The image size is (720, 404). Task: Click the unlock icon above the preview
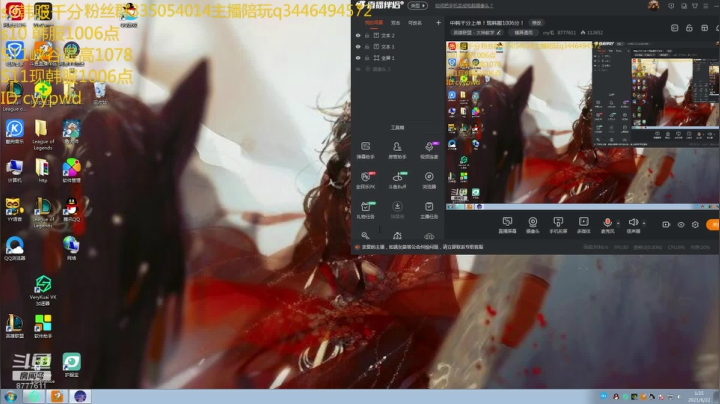coord(689,28)
